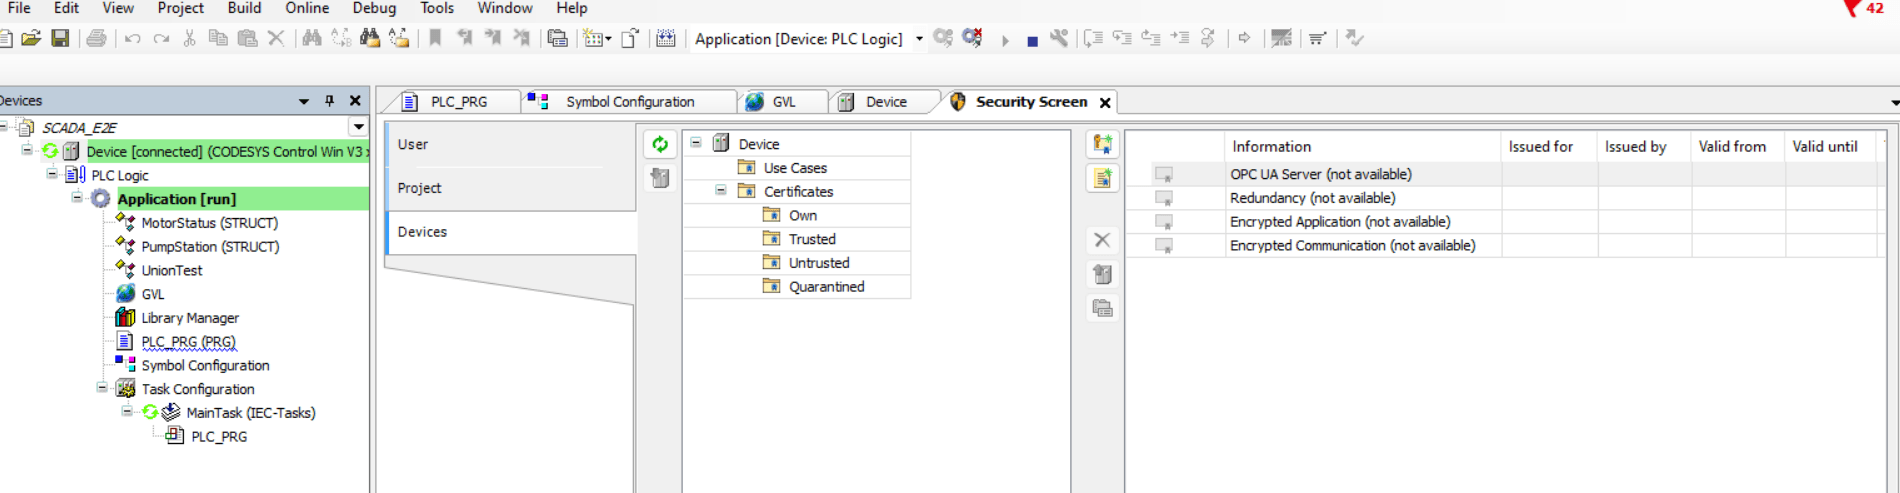Select Encrypted Communication (not available) row
The image size is (1900, 493).
tap(1505, 246)
